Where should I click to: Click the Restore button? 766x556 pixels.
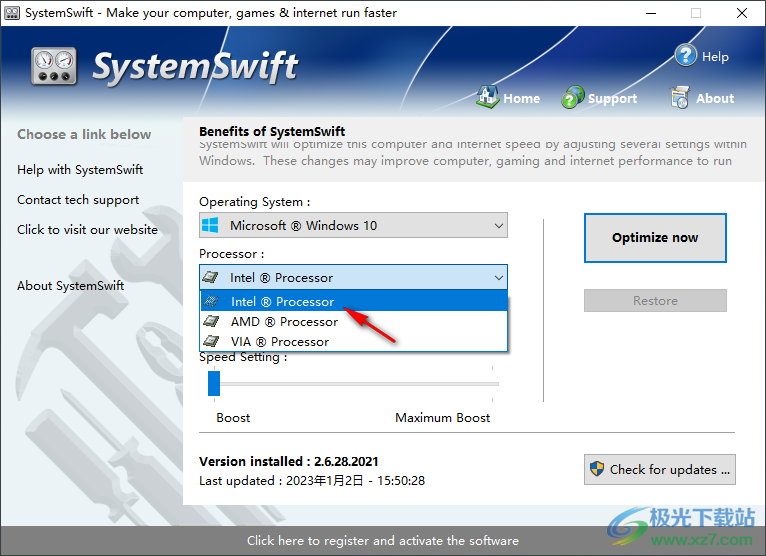pyautogui.click(x=655, y=300)
